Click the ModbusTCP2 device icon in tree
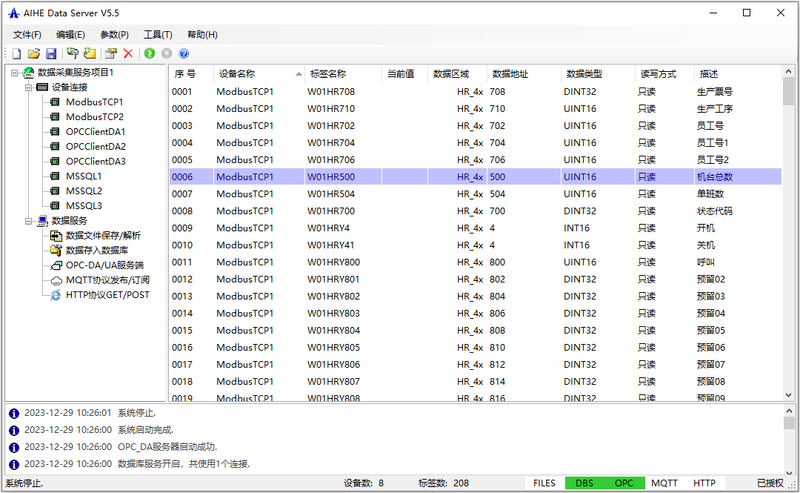The image size is (800, 493). pyautogui.click(x=55, y=117)
